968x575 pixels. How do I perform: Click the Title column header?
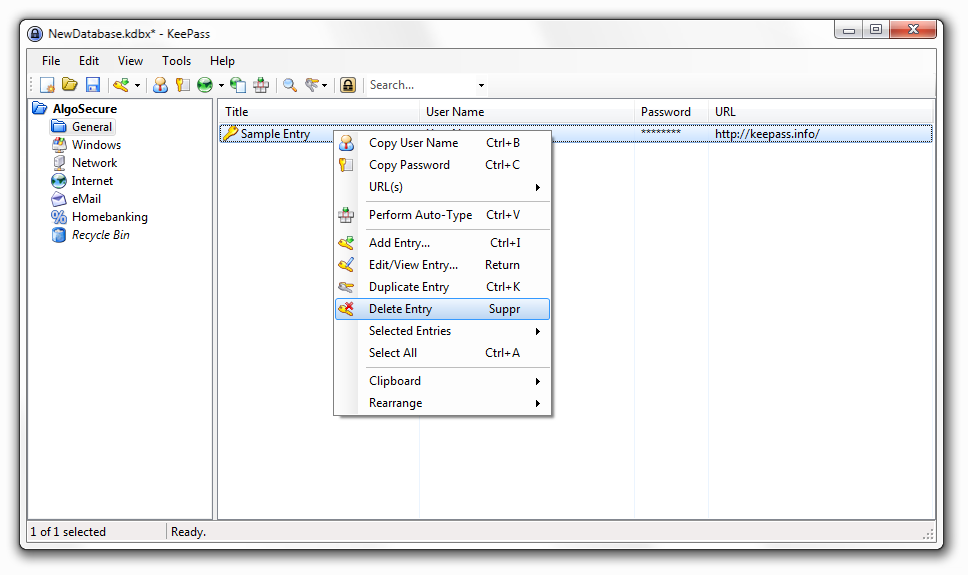pos(320,112)
